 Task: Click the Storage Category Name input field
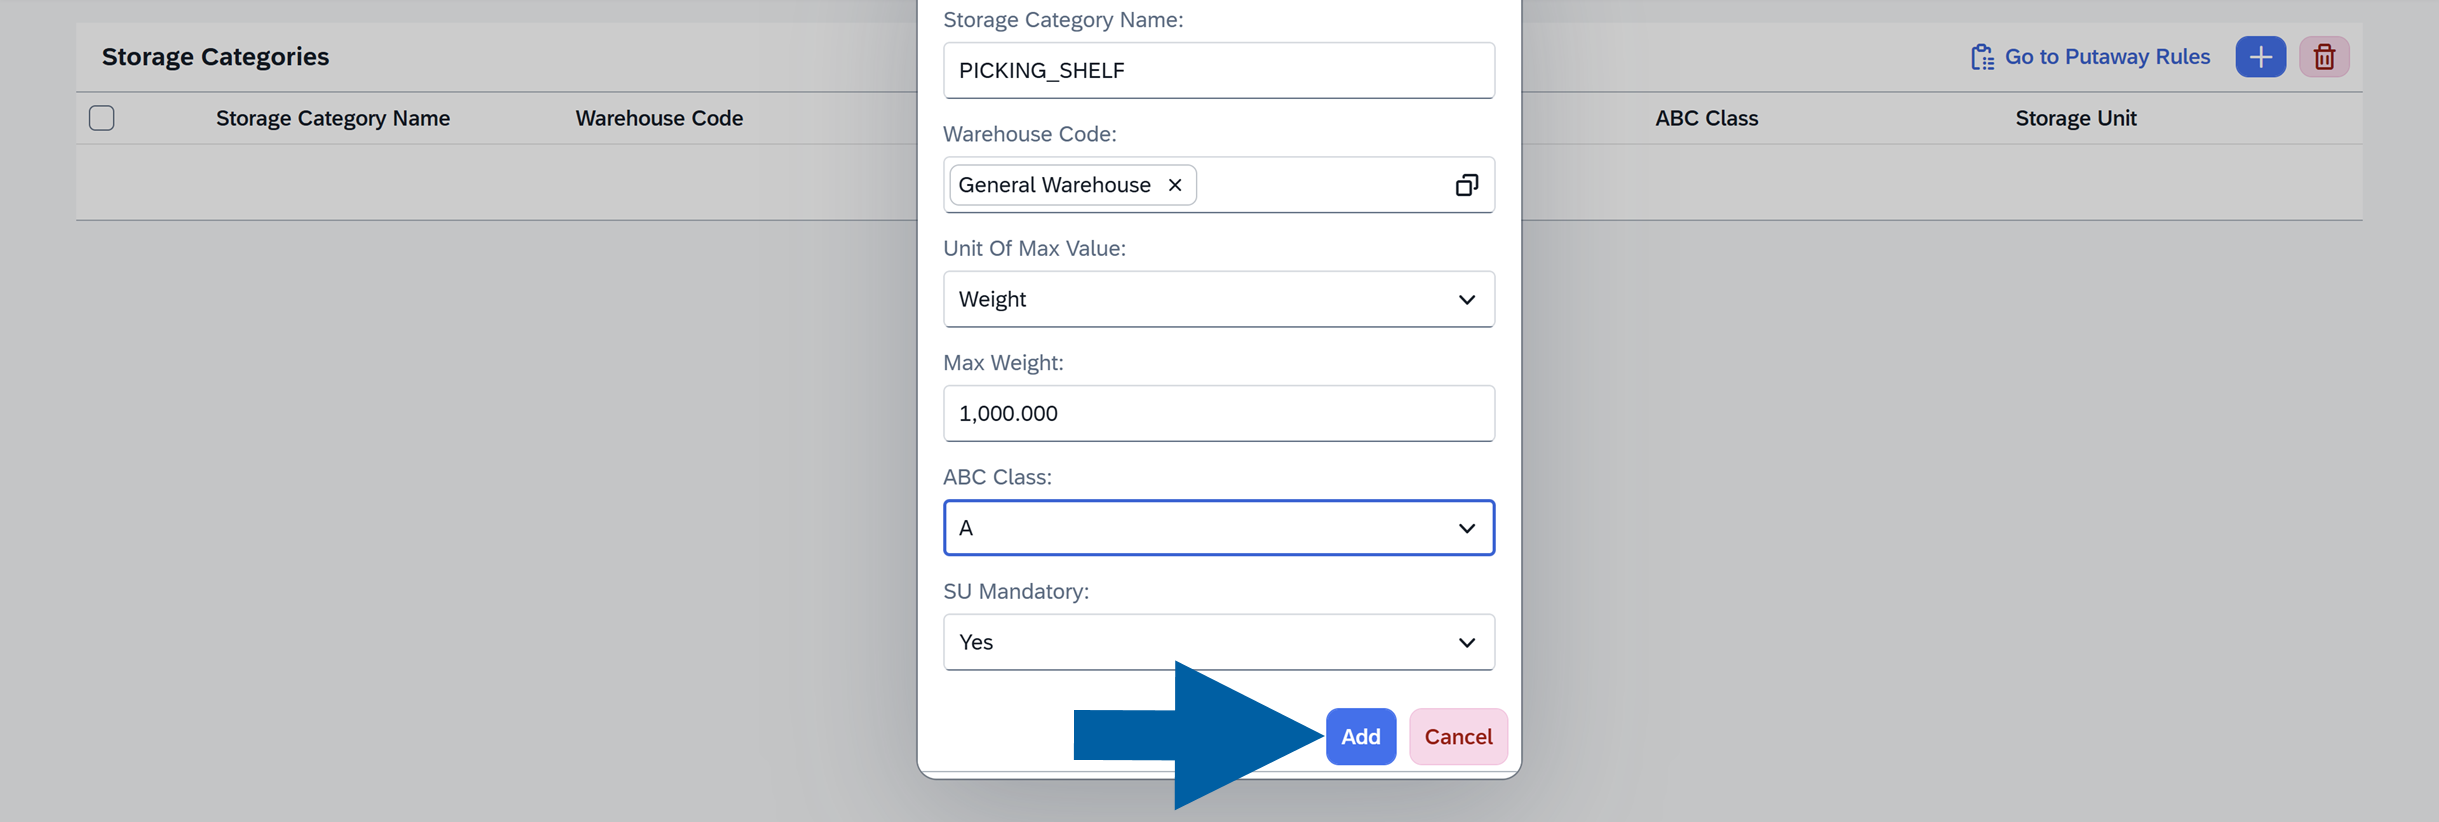tap(1218, 71)
